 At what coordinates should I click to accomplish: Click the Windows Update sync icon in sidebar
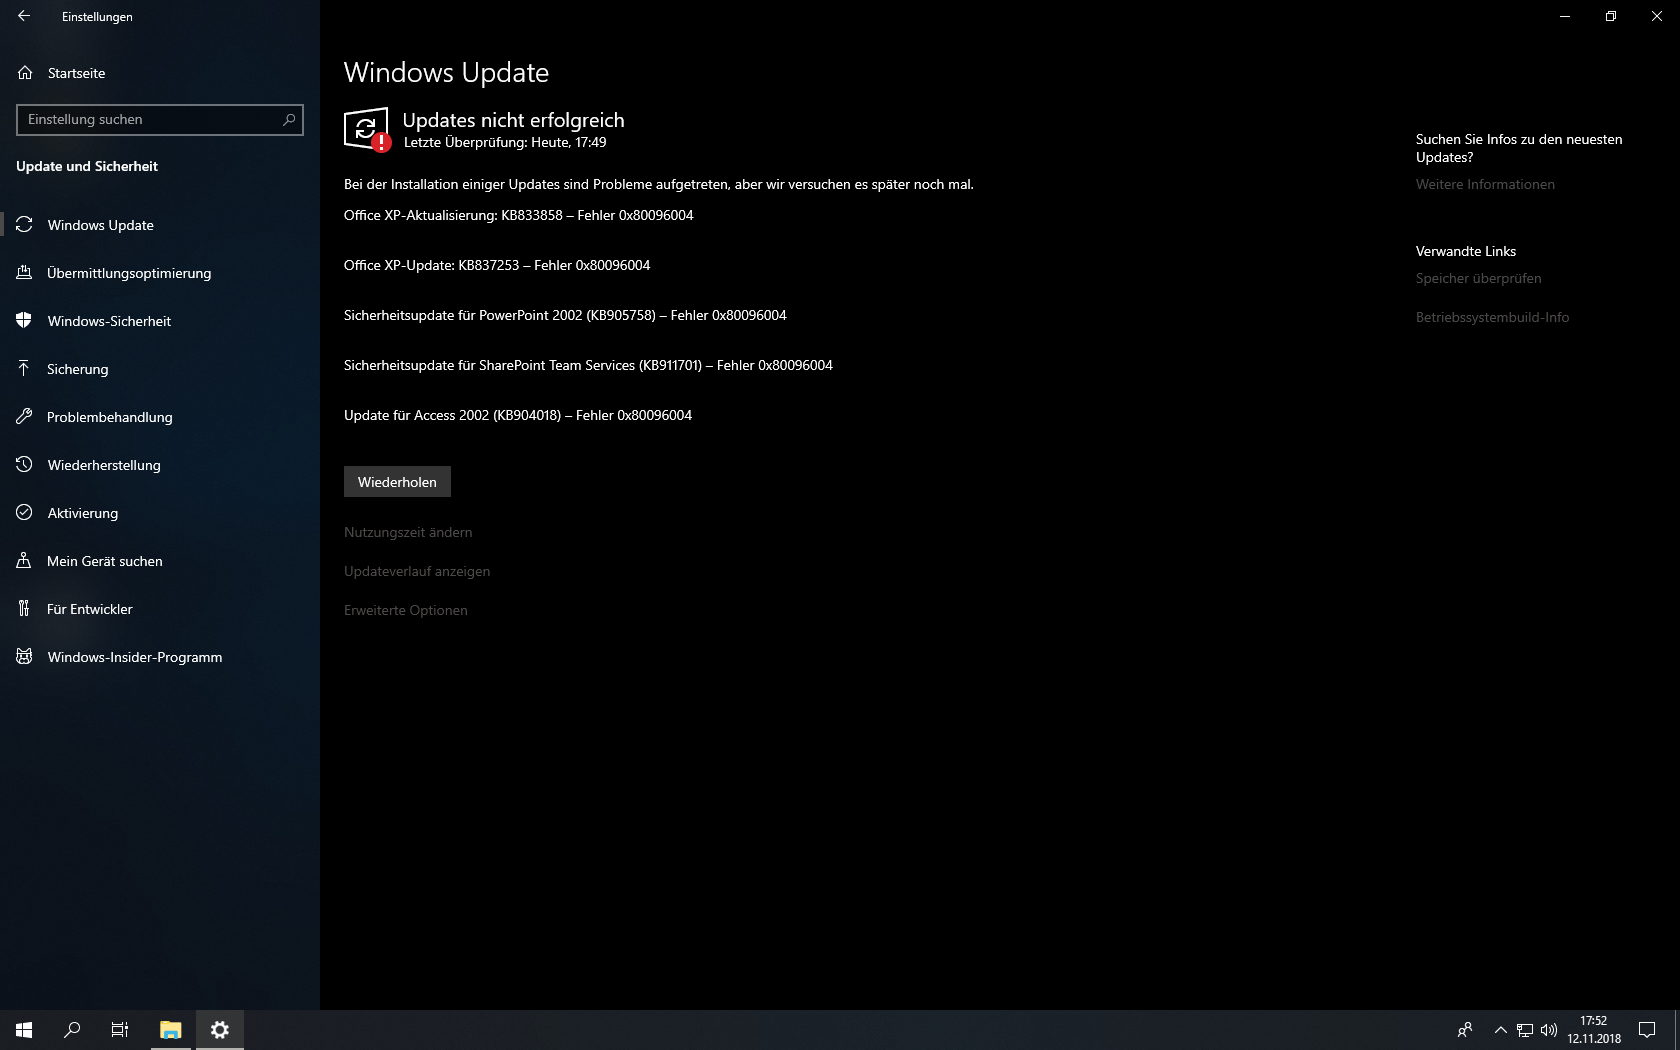click(25, 225)
